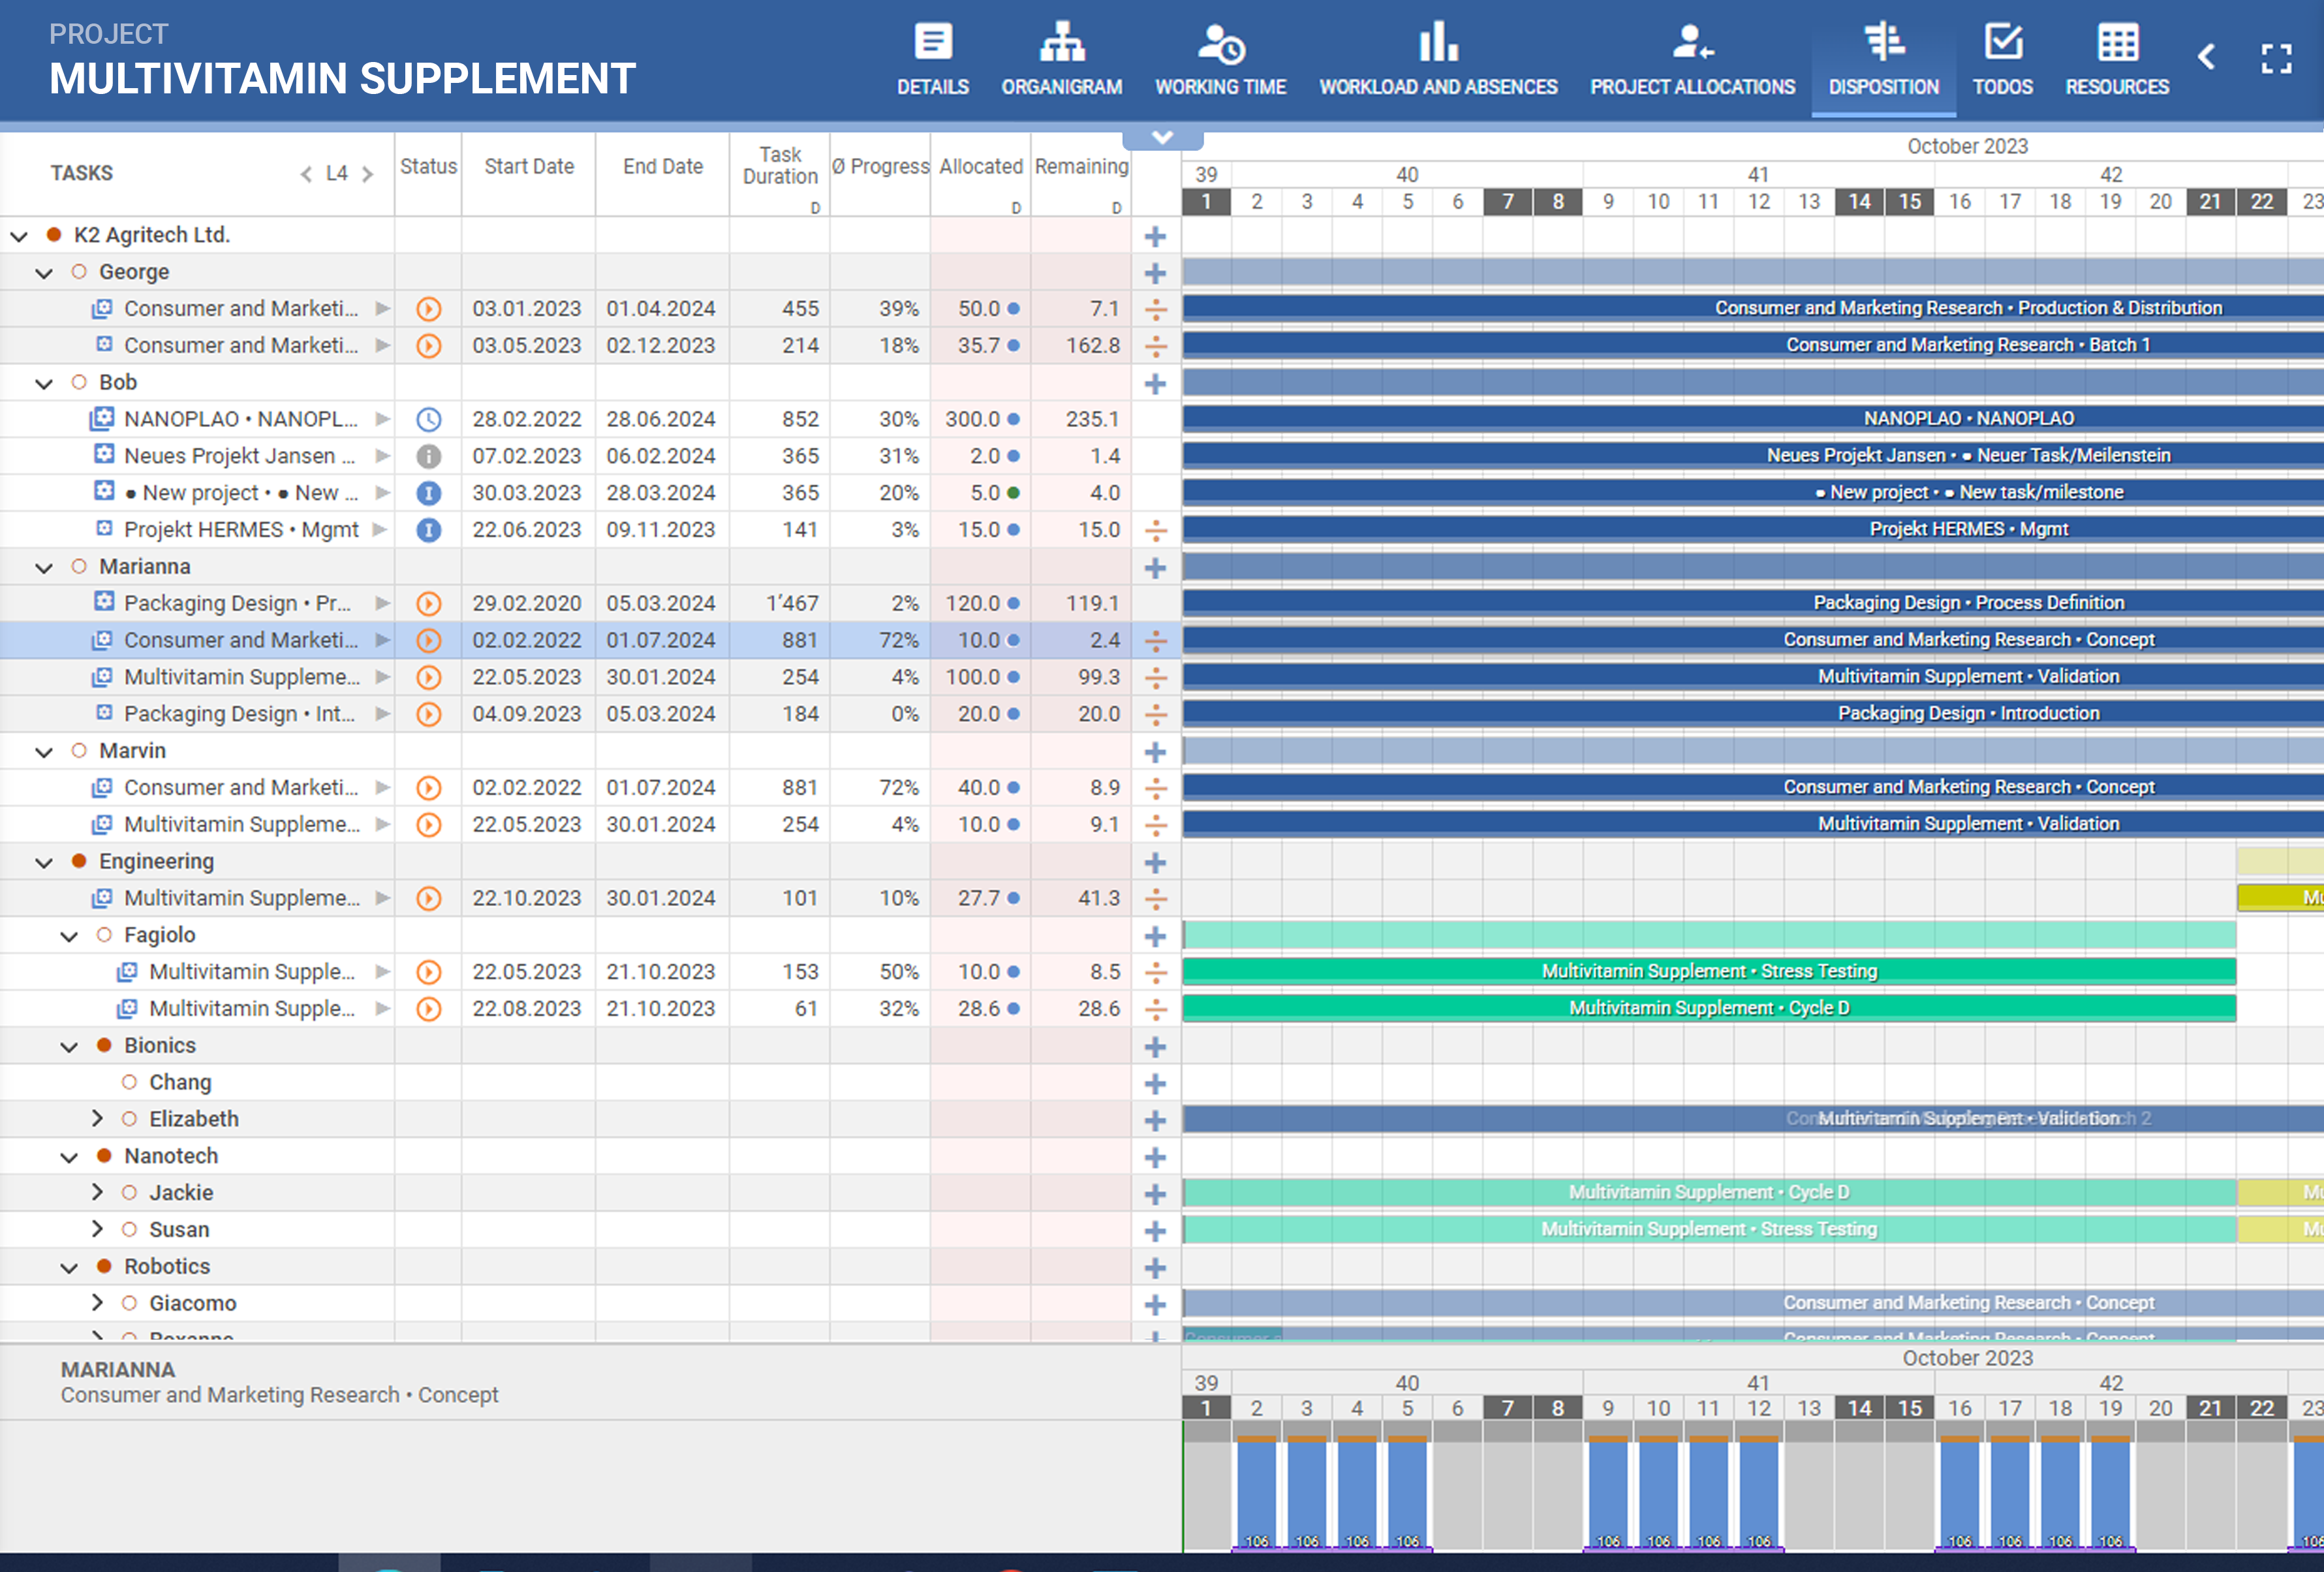
Task: Expand the header panel chevron handle
Action: pos(1162,138)
